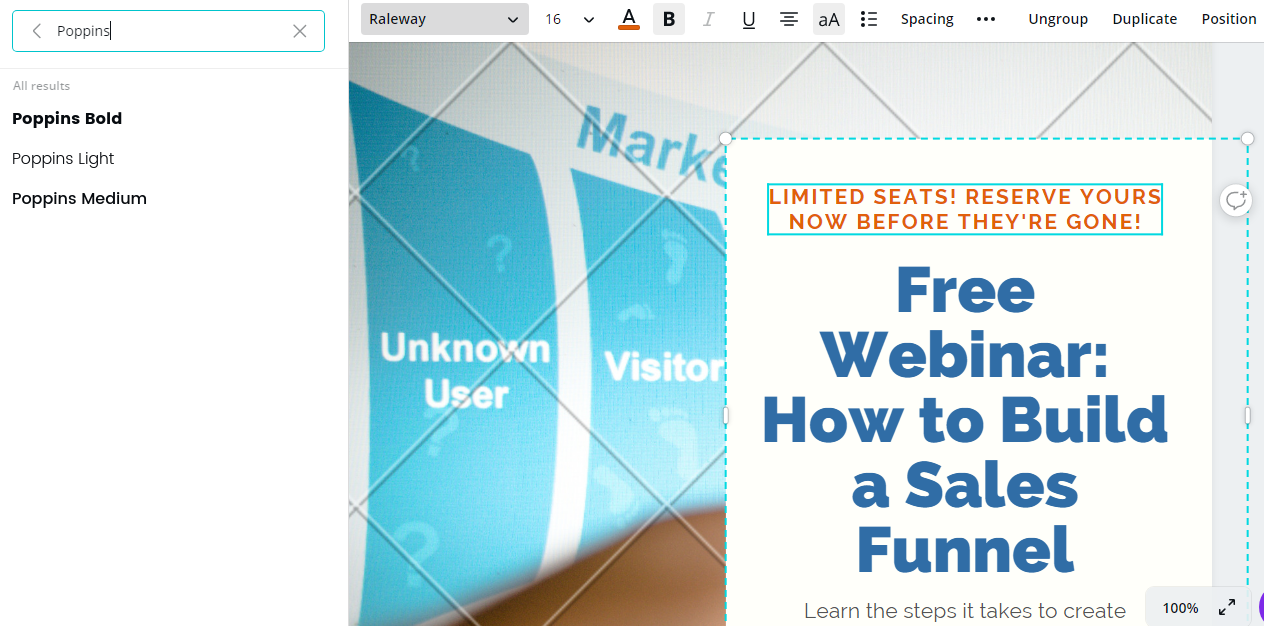Viewport: 1264px width, 626px height.
Task: Open the Raleway font family dropdown
Action: [x=445, y=19]
